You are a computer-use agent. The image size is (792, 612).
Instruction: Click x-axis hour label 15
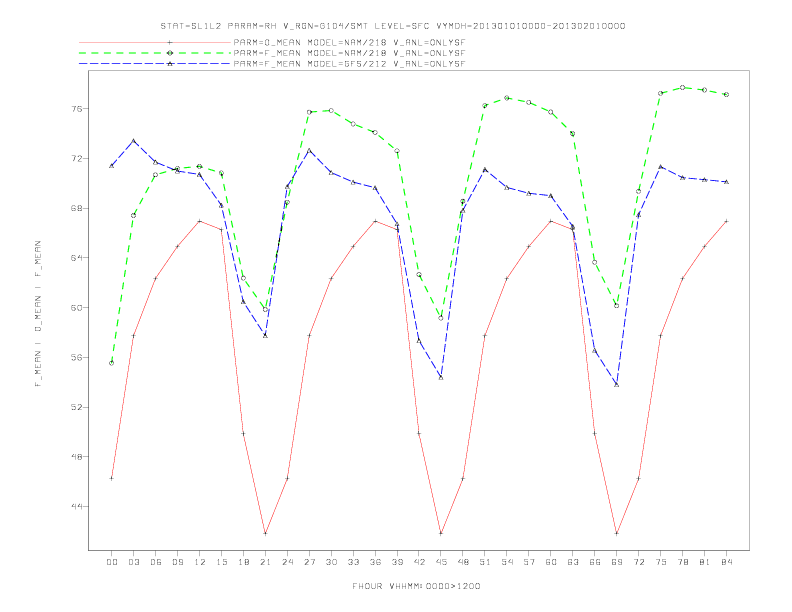click(x=221, y=562)
